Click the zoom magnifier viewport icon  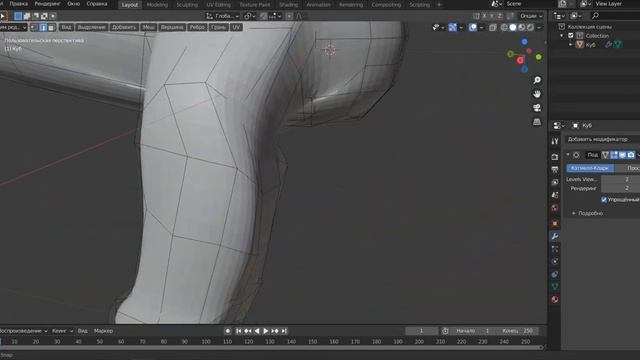pyautogui.click(x=537, y=80)
